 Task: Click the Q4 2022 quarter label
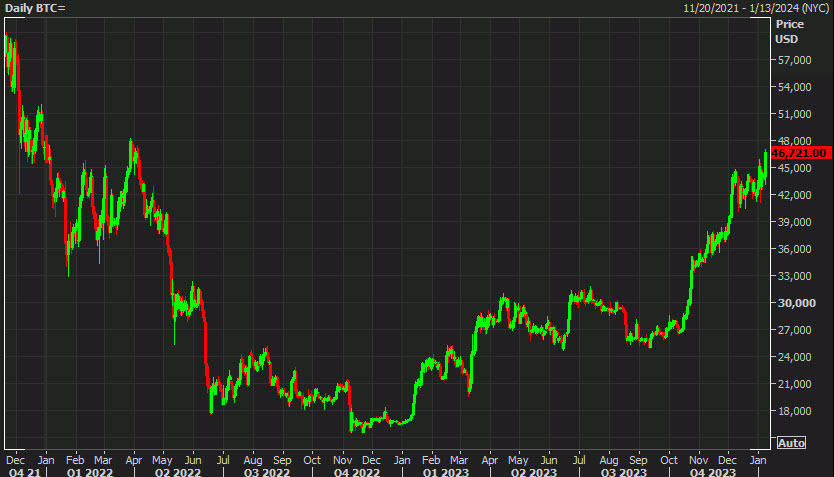click(x=356, y=472)
